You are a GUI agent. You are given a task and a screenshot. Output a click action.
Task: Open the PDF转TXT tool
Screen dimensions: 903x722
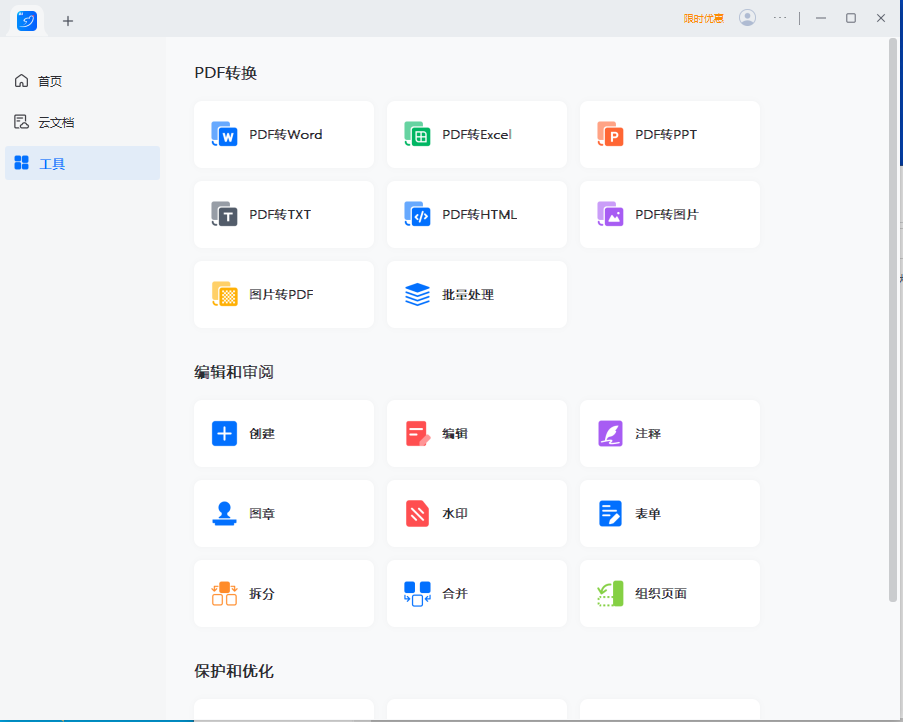pyautogui.click(x=283, y=214)
